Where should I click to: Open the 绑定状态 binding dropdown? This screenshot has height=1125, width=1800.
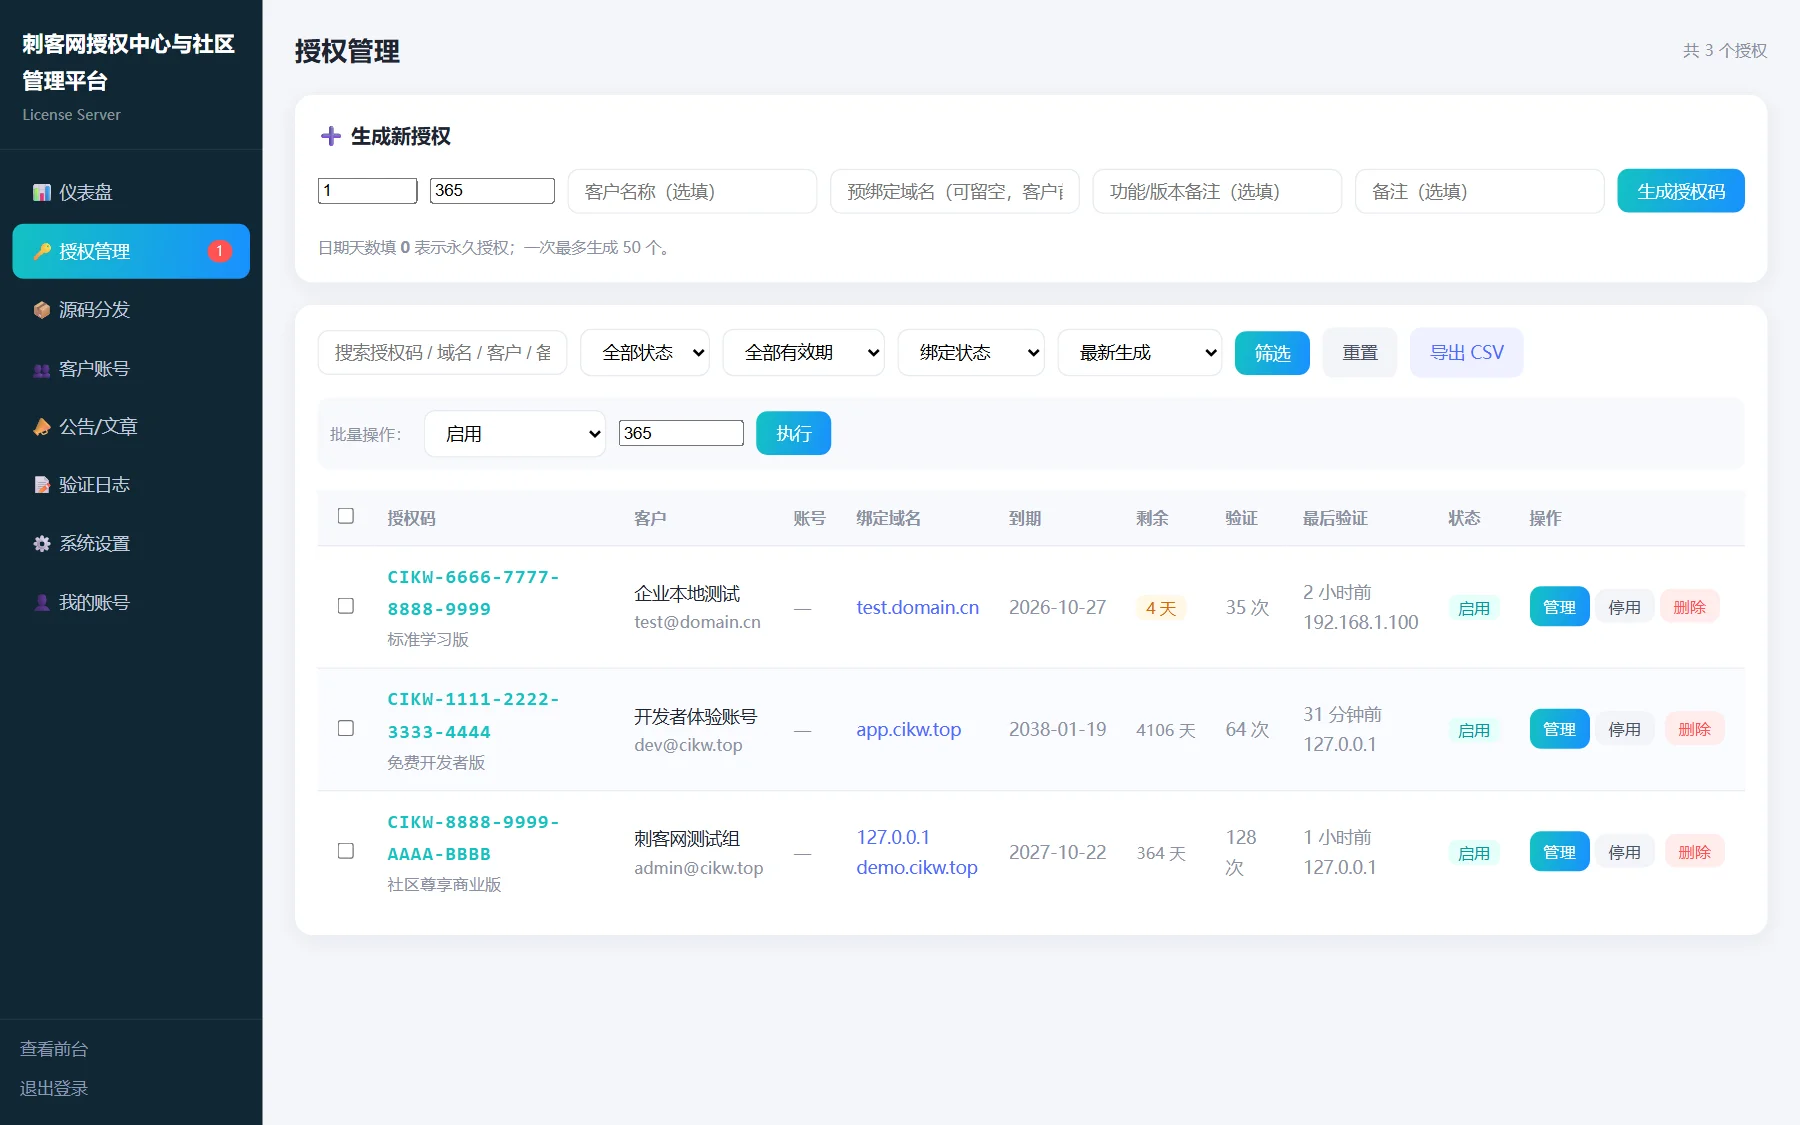(971, 352)
